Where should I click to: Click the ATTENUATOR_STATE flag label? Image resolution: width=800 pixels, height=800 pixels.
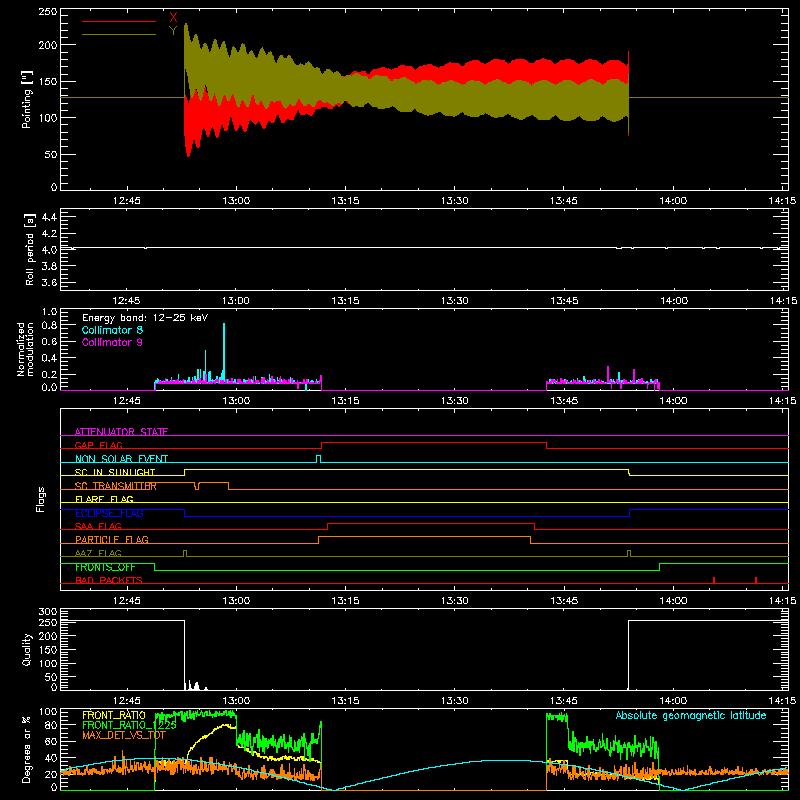pos(121,432)
